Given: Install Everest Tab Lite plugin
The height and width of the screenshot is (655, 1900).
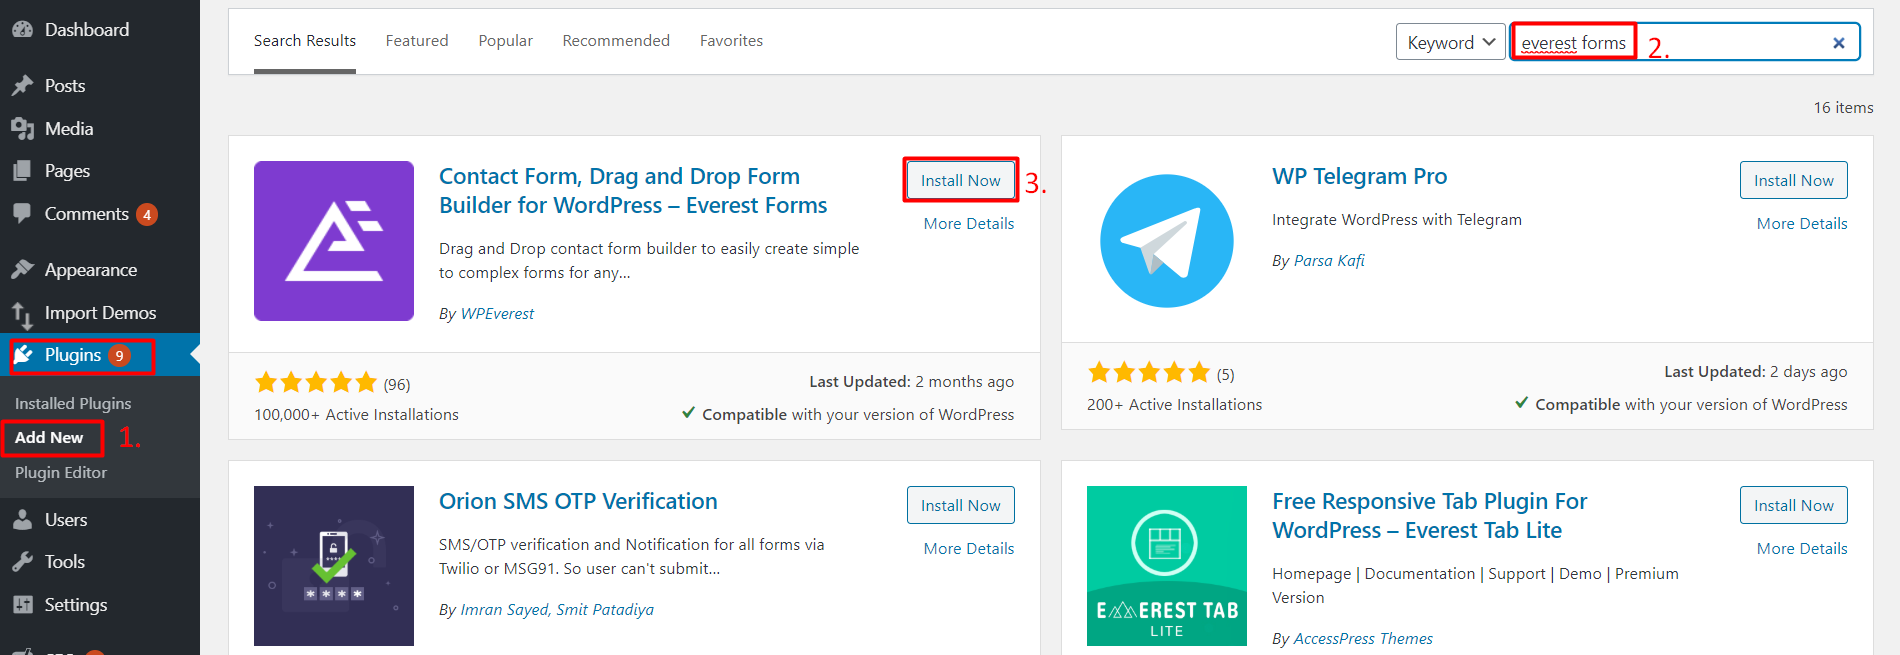Looking at the screenshot, I should pos(1794,505).
